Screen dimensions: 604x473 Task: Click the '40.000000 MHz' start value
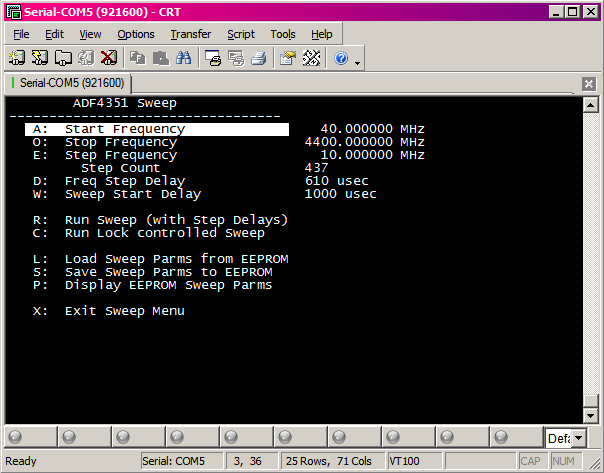click(x=372, y=129)
